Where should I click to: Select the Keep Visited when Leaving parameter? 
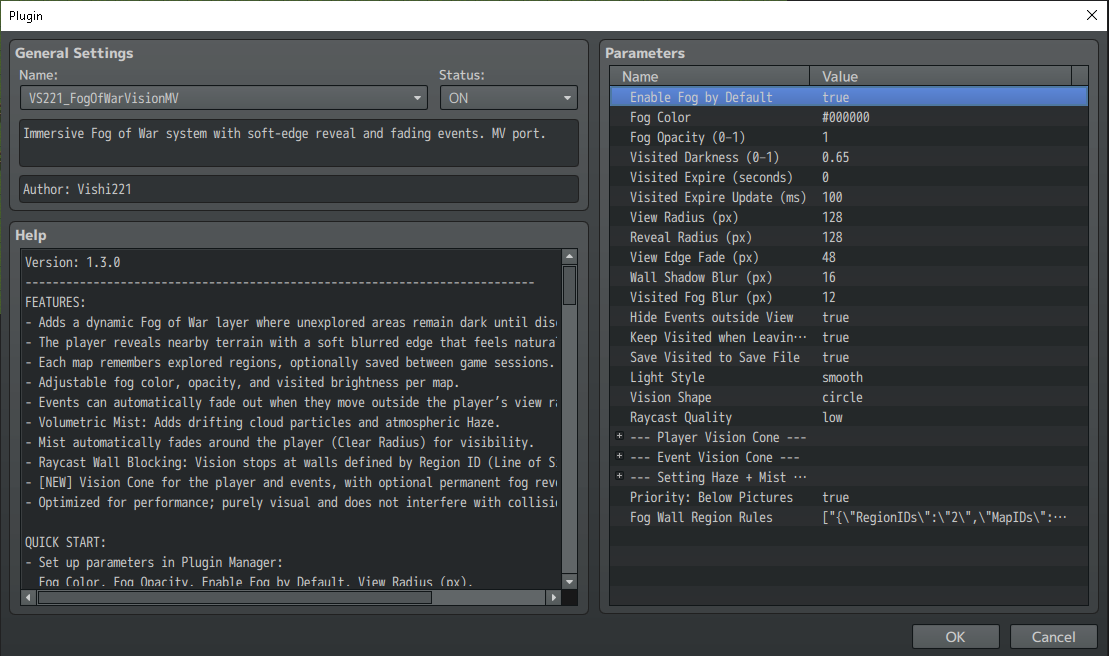(x=718, y=337)
